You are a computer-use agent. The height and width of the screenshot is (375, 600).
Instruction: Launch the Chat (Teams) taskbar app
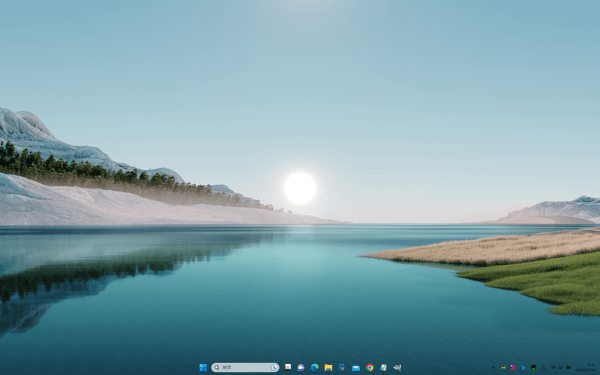pos(301,367)
